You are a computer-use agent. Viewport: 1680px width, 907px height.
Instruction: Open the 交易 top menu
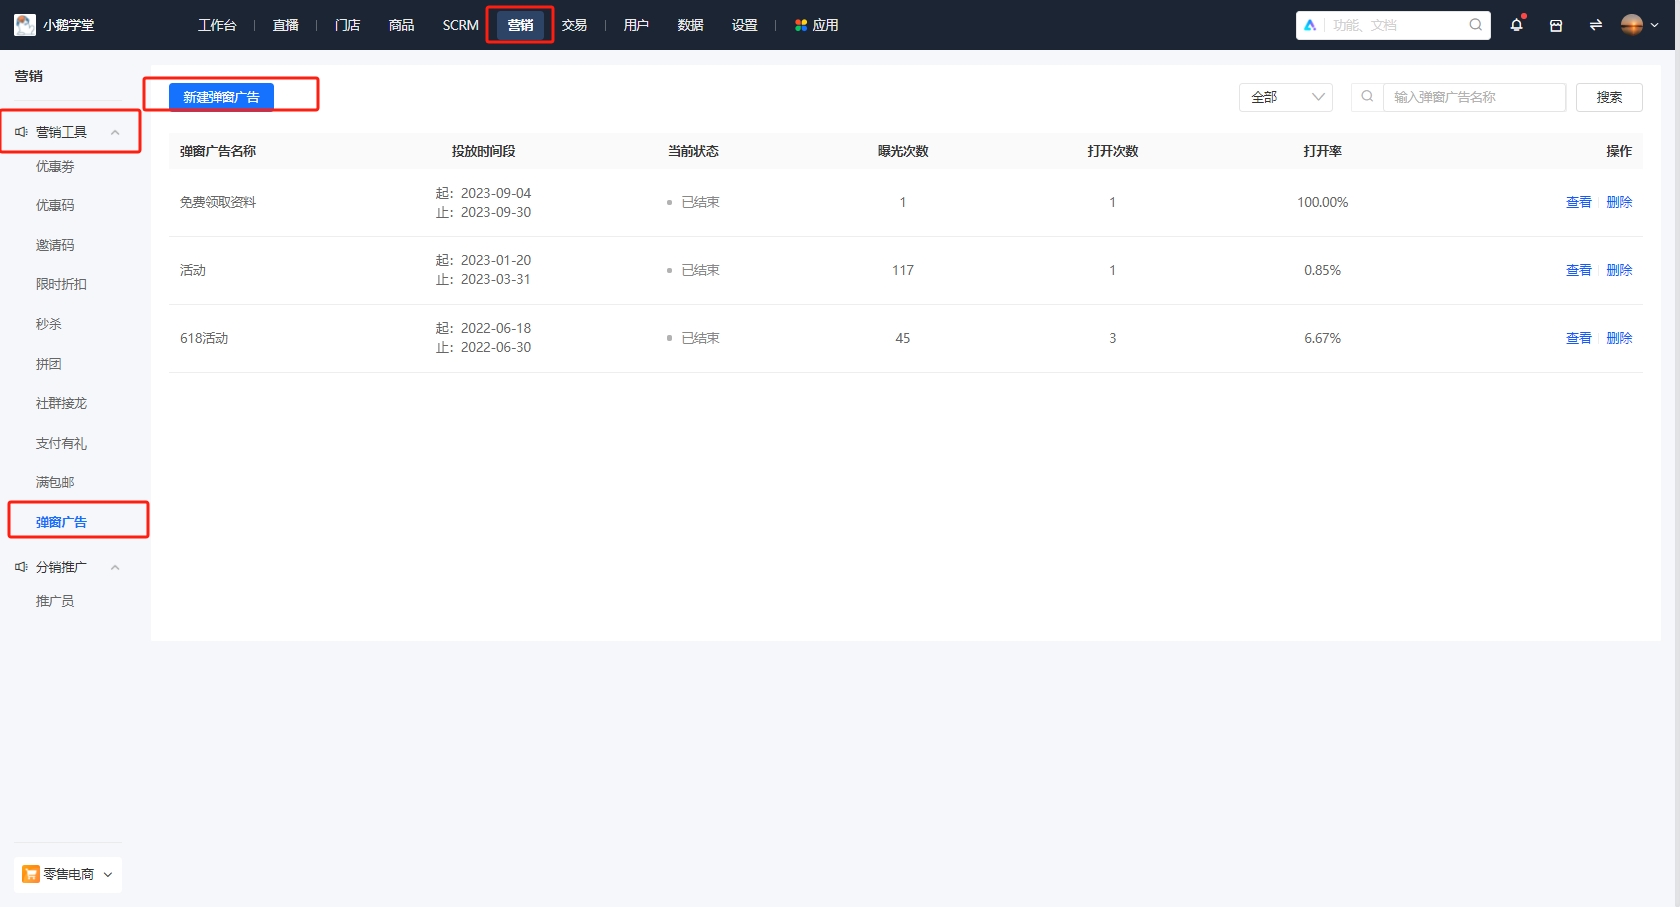point(574,25)
